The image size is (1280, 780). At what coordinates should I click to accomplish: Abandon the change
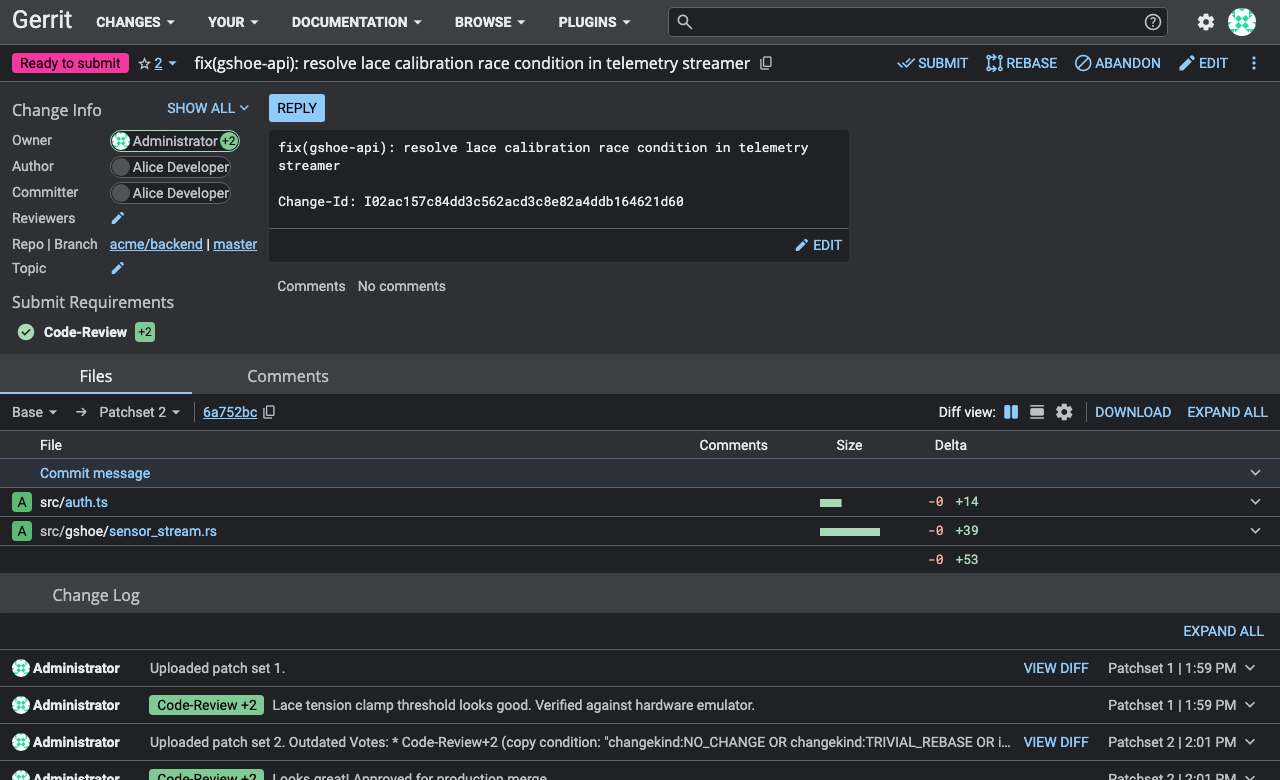[1118, 63]
